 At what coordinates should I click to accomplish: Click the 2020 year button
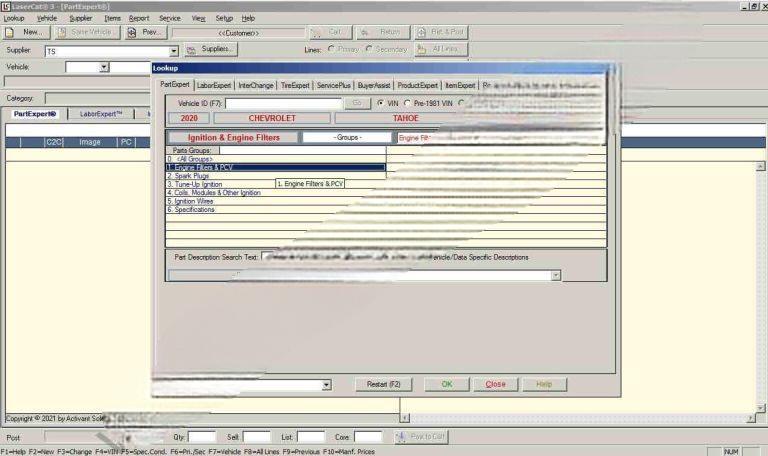189,118
